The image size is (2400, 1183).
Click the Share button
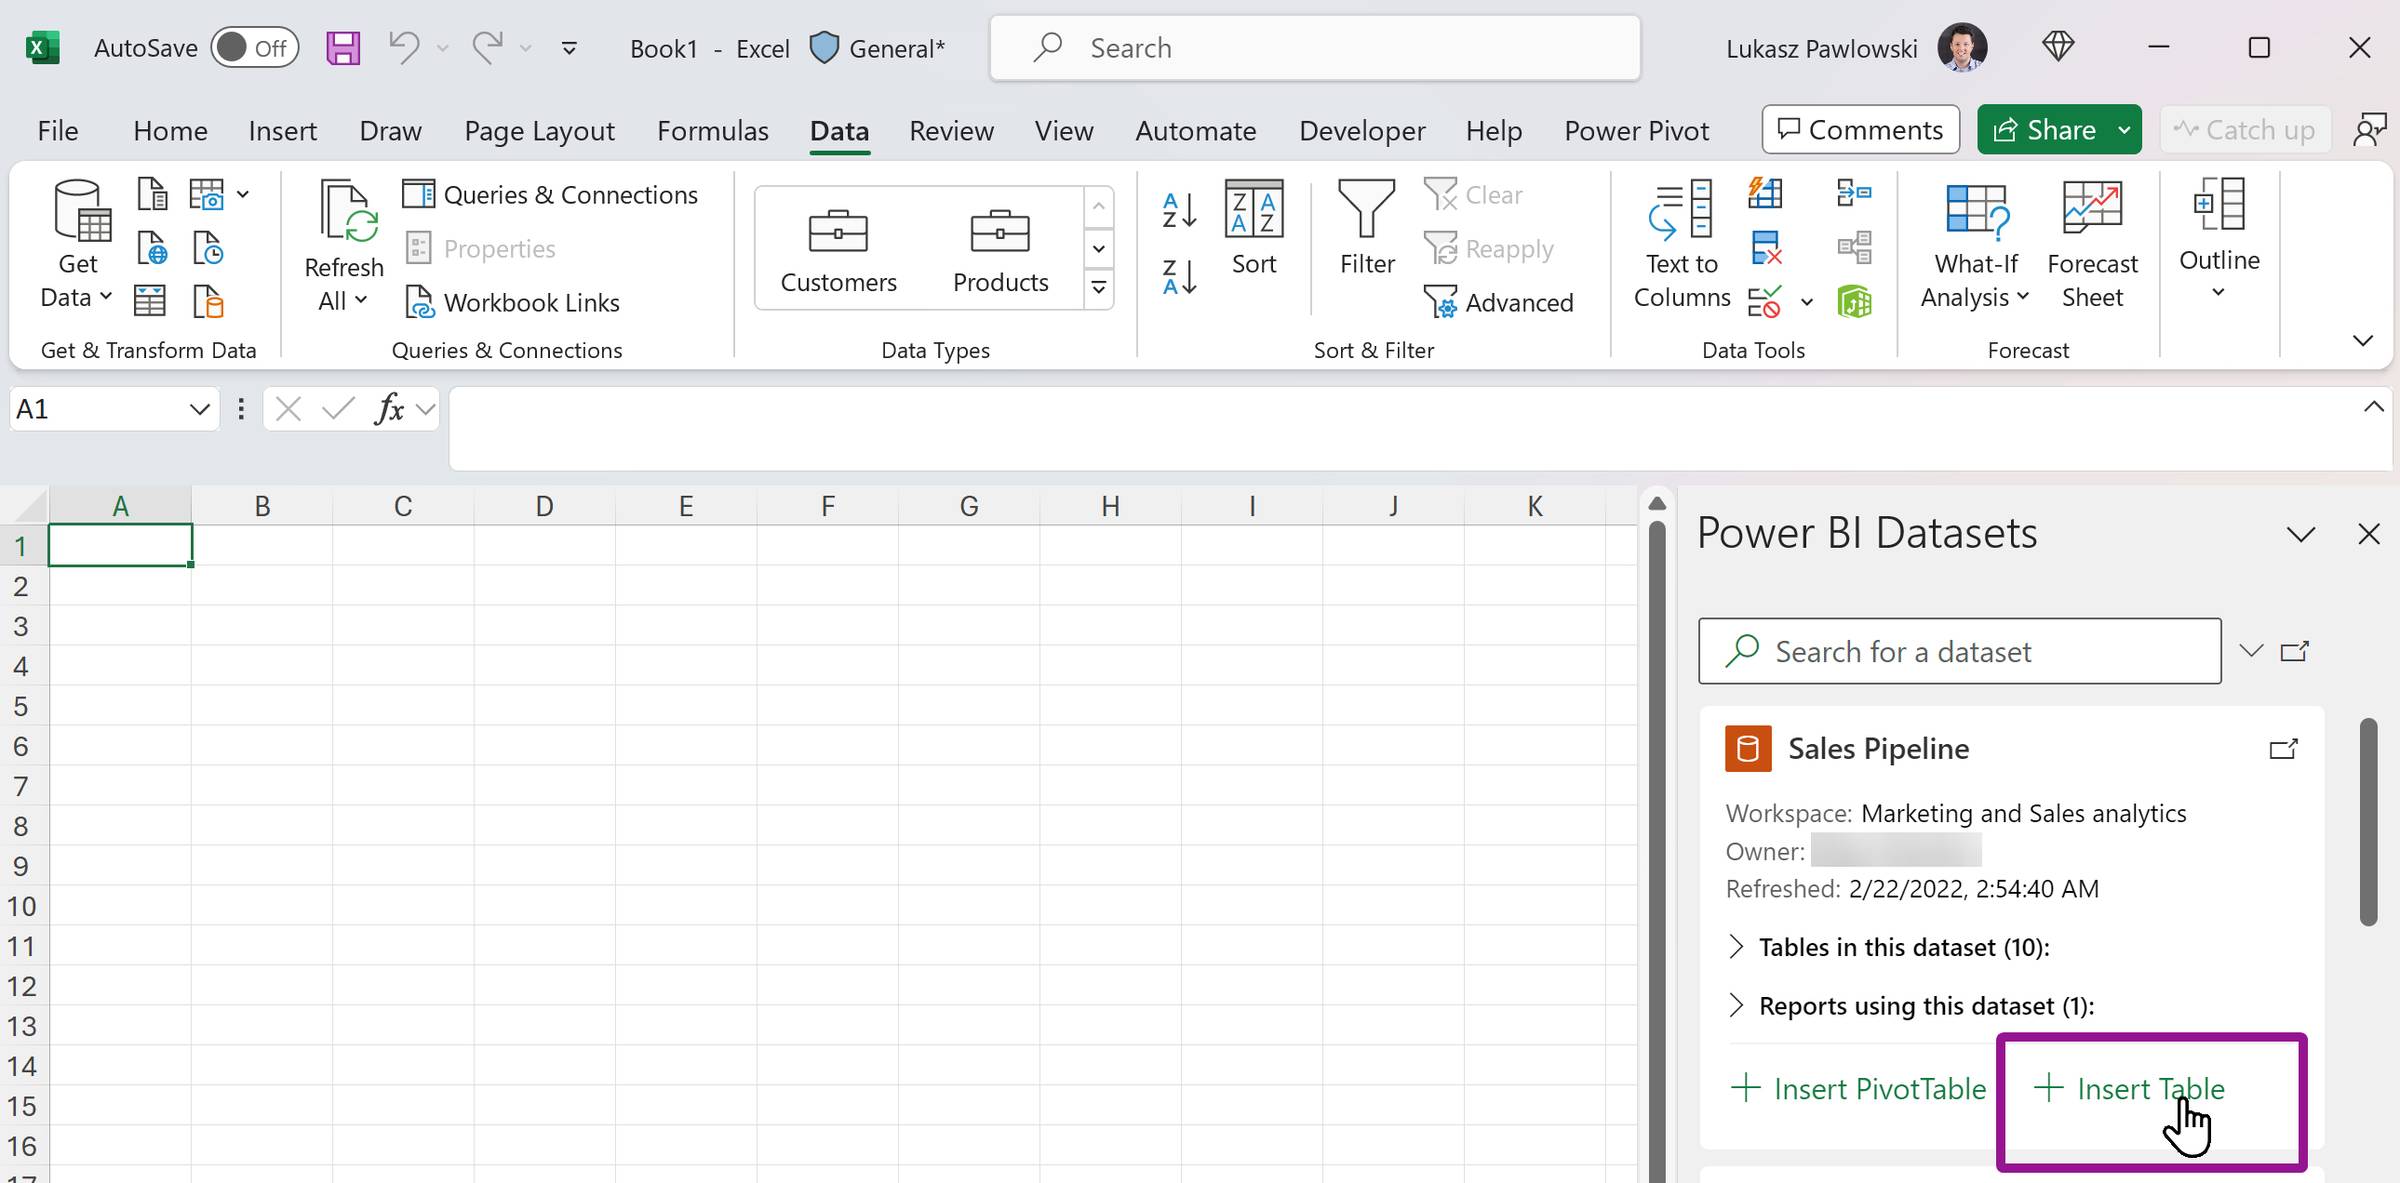[x=2044, y=130]
